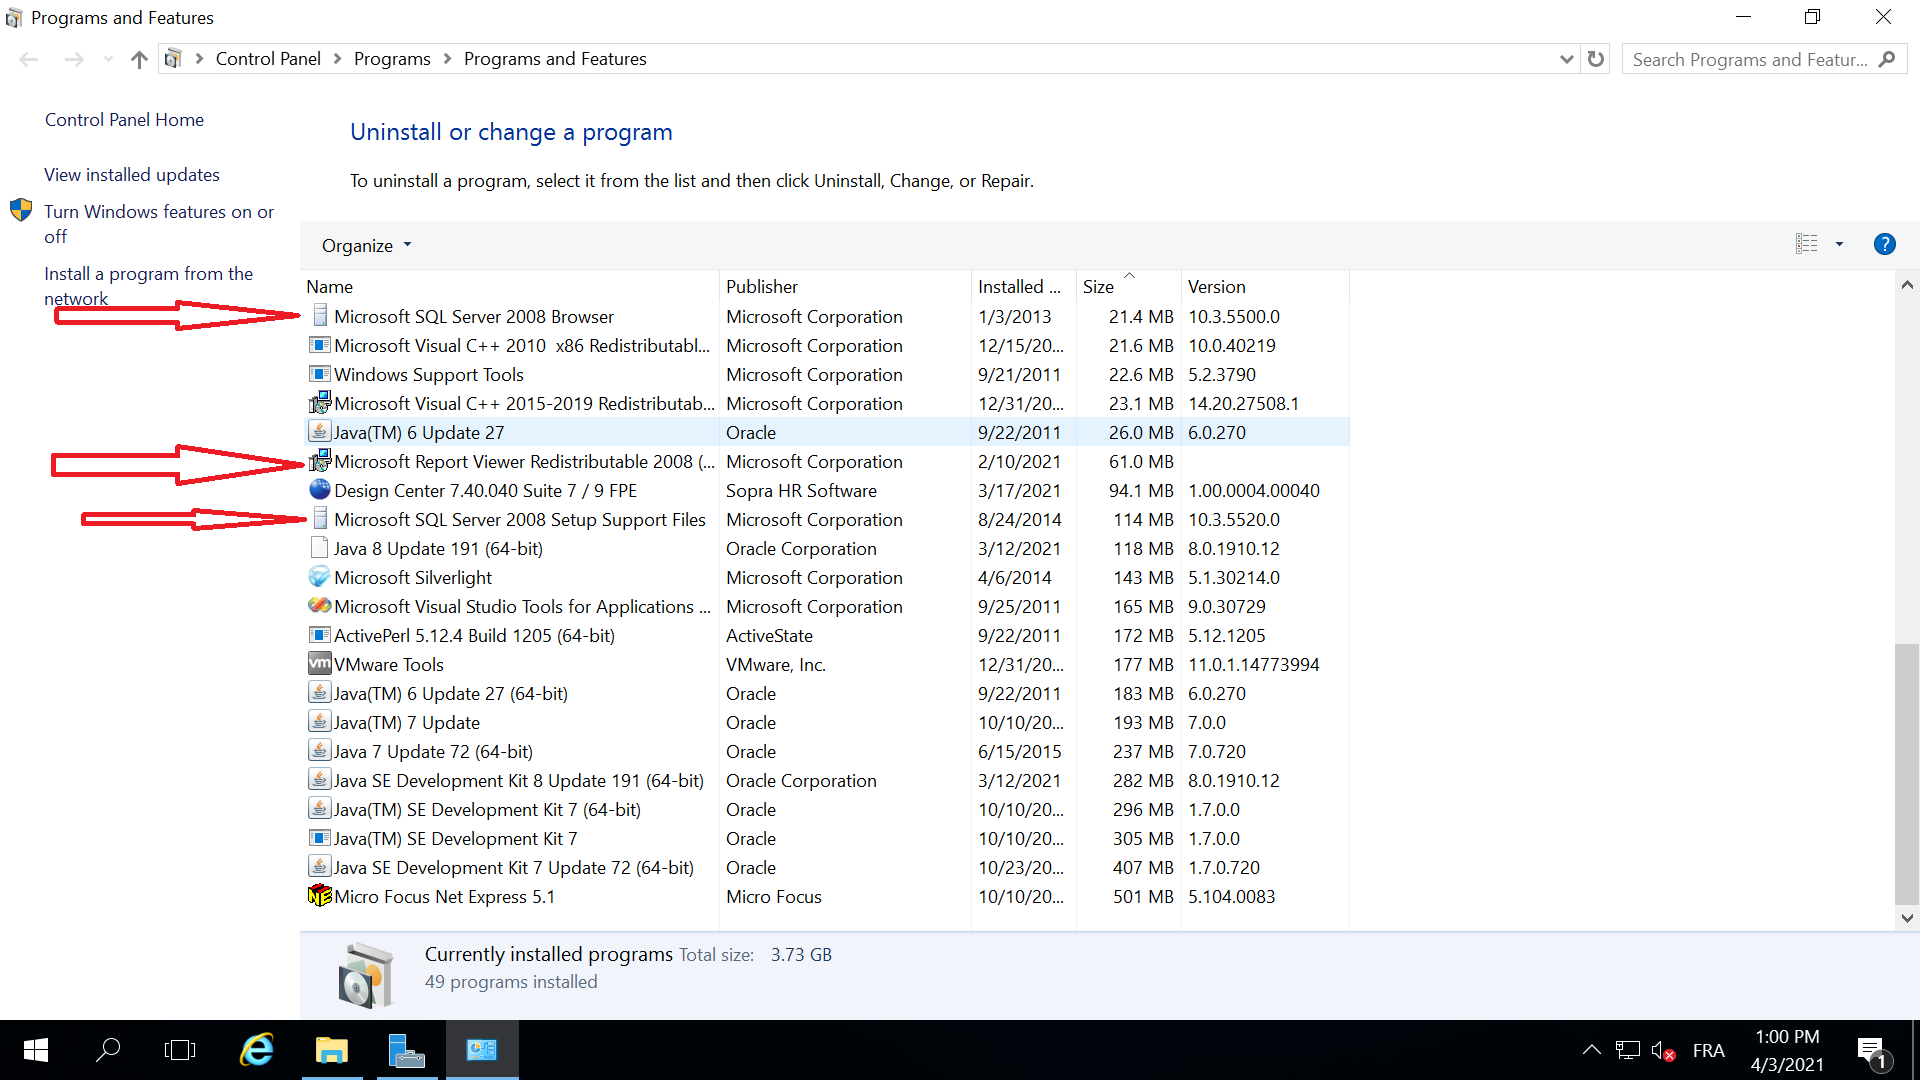Click the taskbar search magnifier icon
This screenshot has height=1080, width=1920.
click(x=108, y=1050)
